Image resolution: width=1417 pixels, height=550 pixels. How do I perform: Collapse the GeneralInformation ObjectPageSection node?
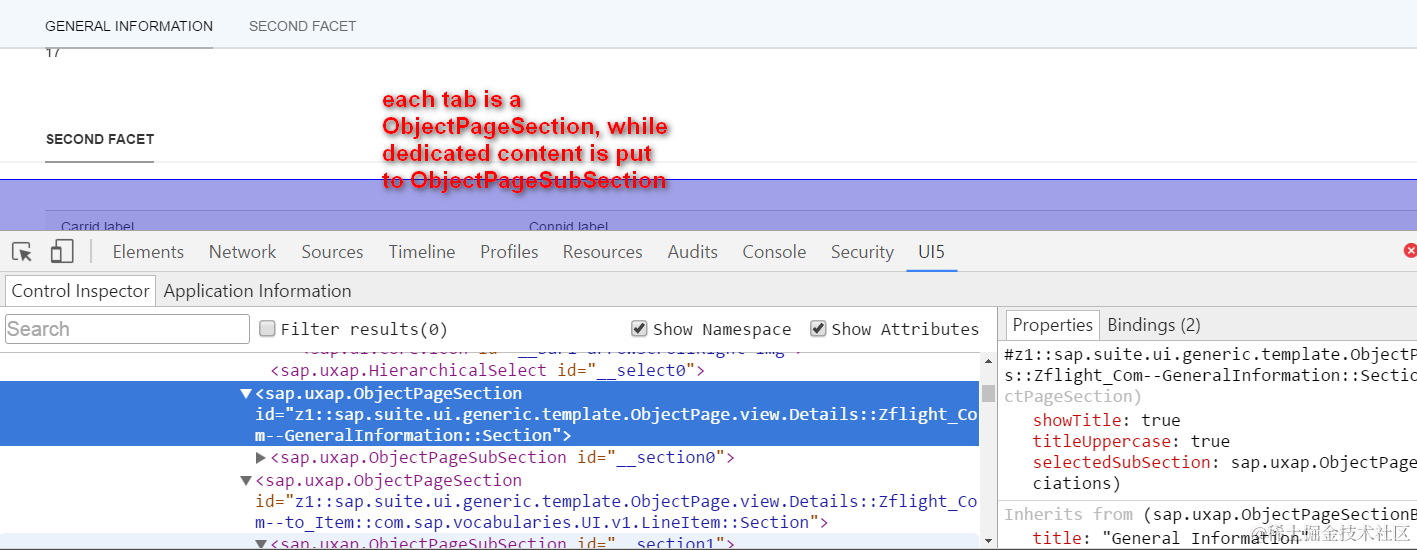tap(246, 393)
